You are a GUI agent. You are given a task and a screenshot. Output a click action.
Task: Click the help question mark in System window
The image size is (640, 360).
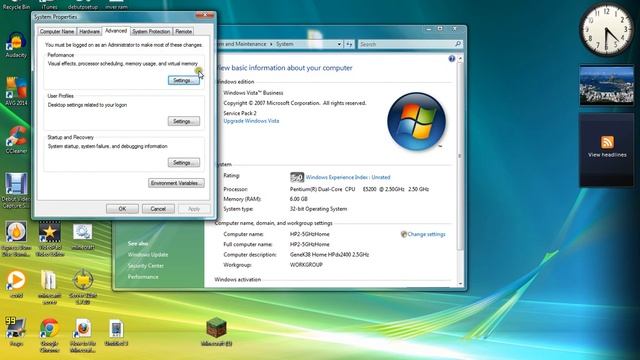(x=451, y=59)
